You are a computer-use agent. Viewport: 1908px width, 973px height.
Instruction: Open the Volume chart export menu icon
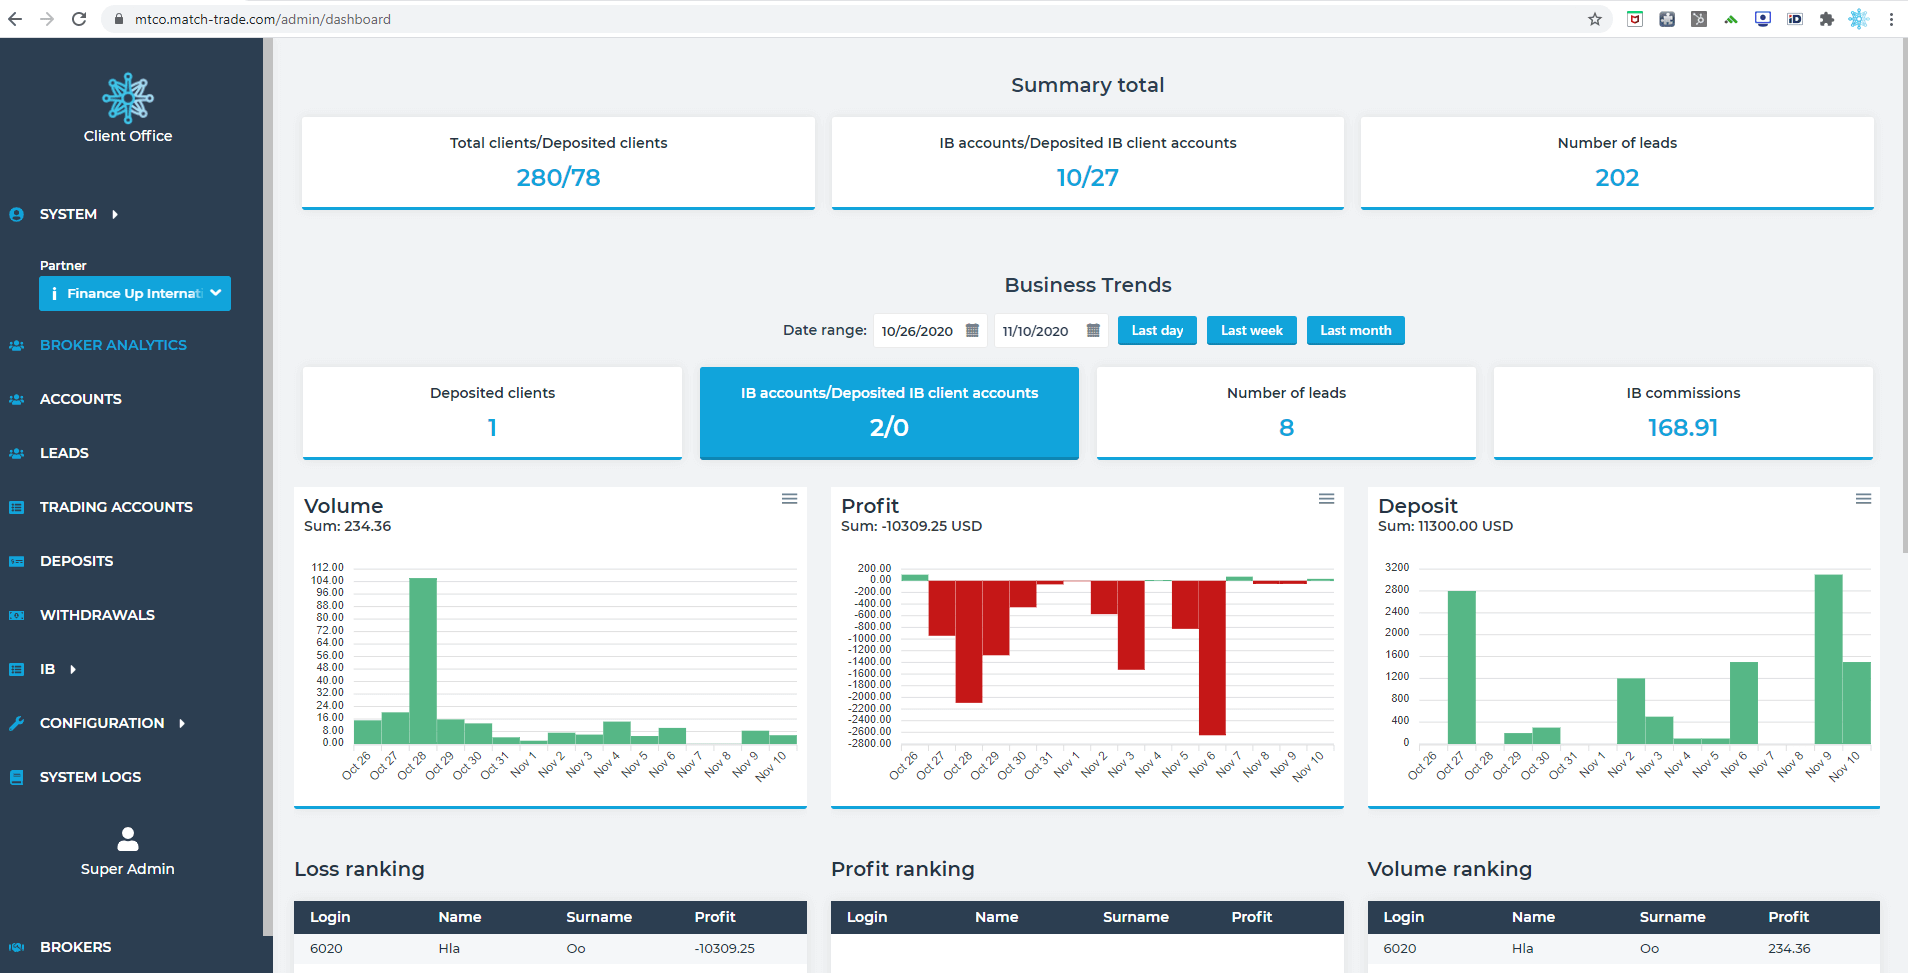789,498
